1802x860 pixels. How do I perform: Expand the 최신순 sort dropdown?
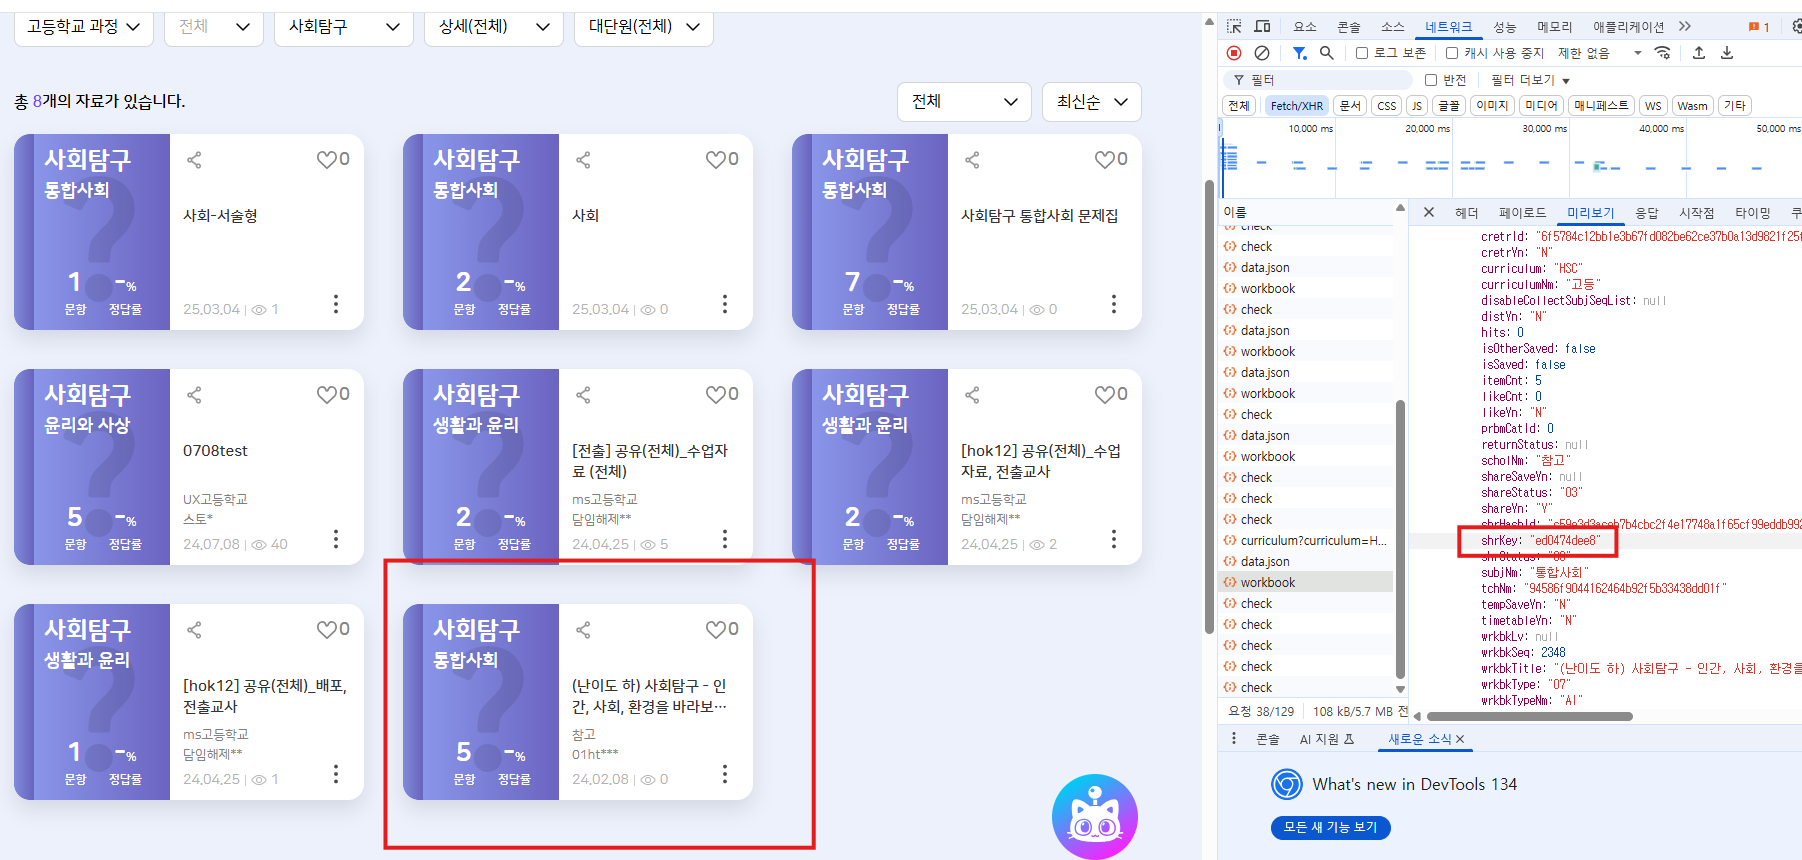[1091, 102]
